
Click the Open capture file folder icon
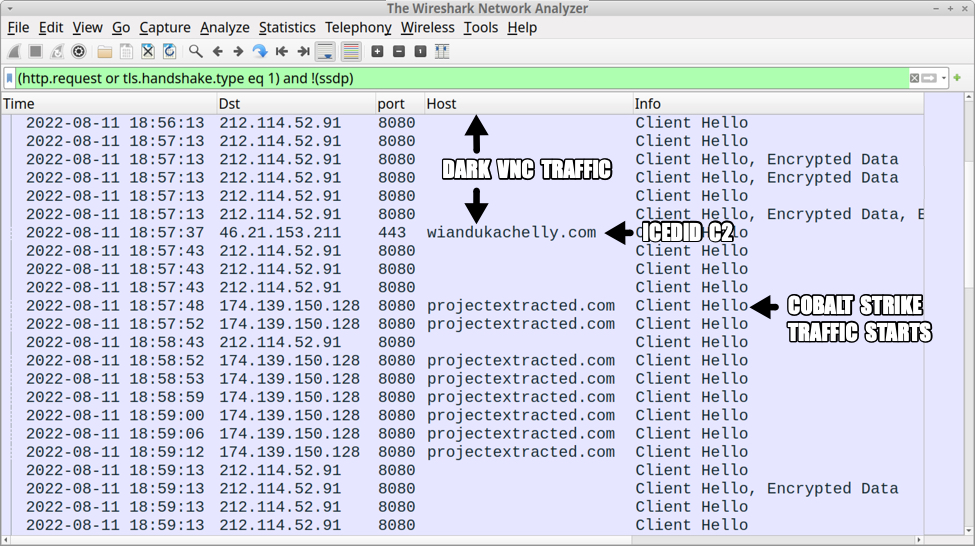[x=104, y=51]
